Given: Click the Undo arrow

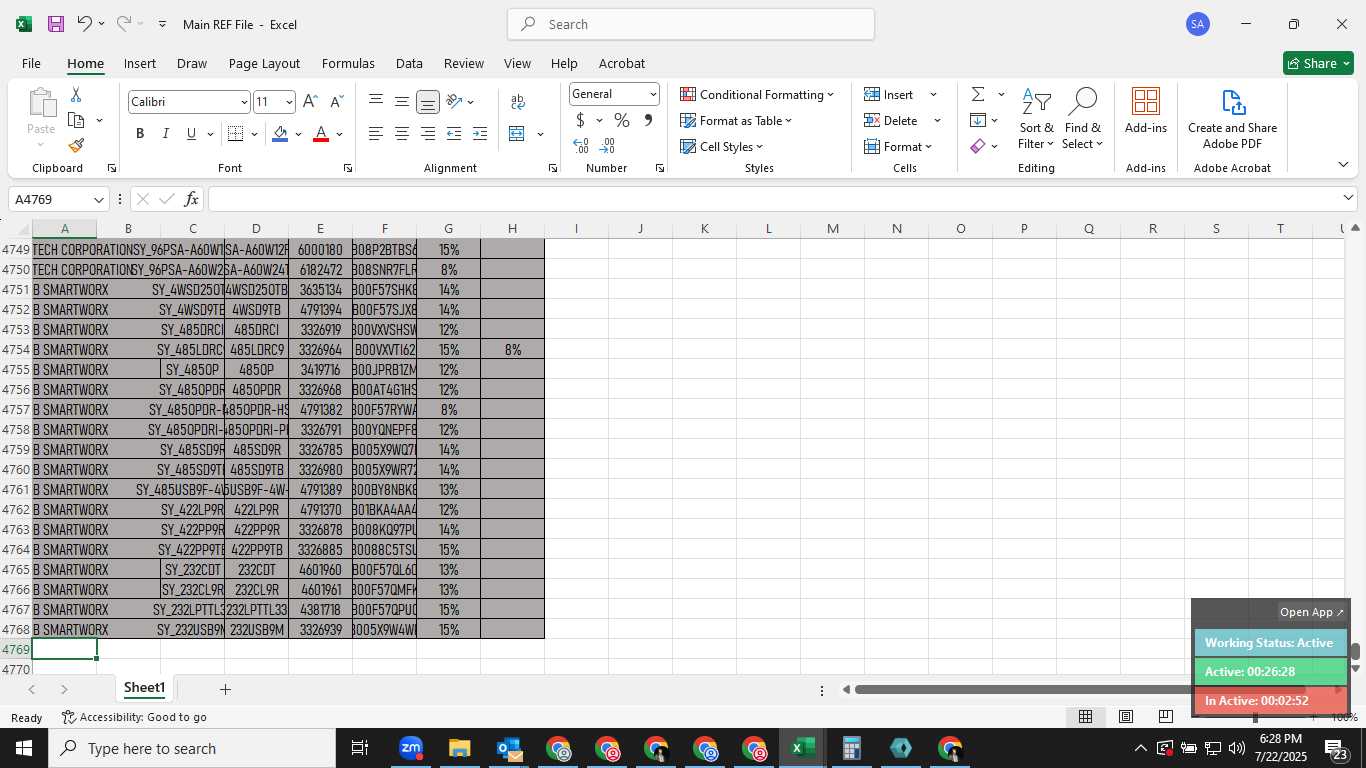Looking at the screenshot, I should coord(85,24).
